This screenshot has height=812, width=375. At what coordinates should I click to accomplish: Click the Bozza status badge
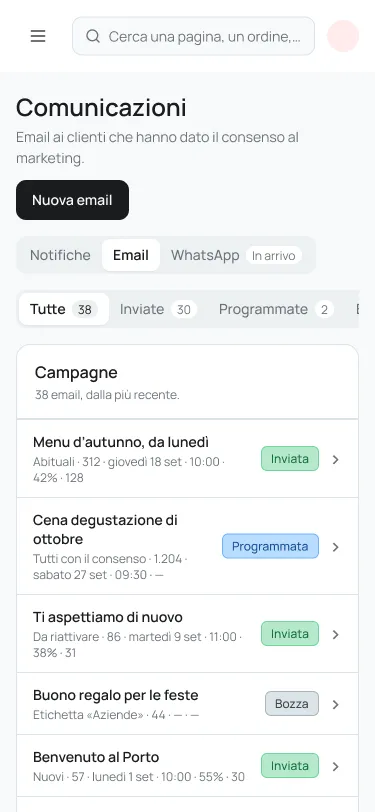tap(292, 704)
